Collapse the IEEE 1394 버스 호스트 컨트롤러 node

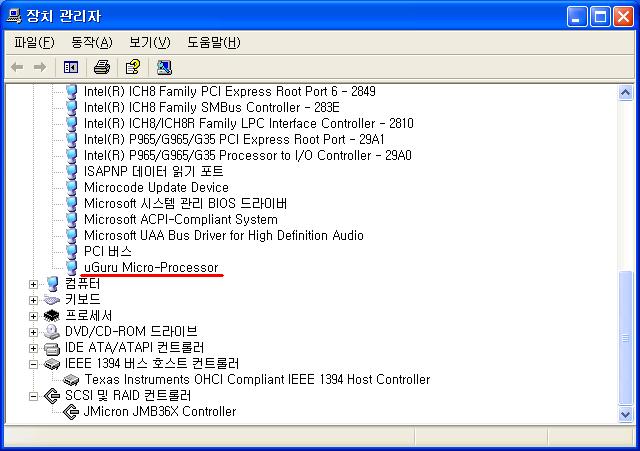pos(33,364)
